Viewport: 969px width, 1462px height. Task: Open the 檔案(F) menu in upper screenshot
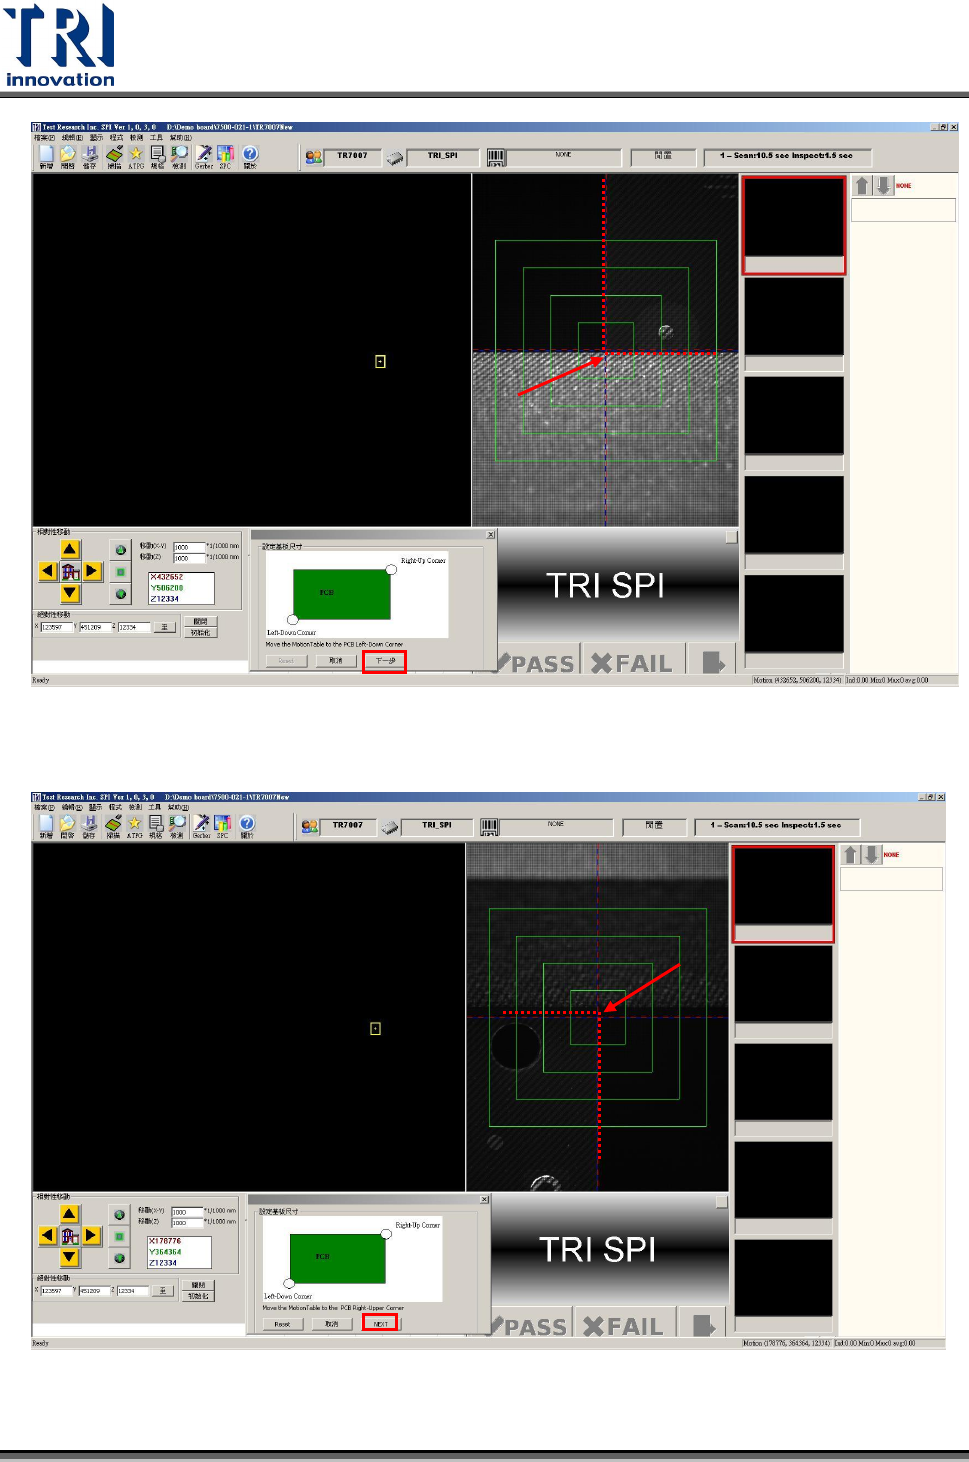(x=45, y=138)
